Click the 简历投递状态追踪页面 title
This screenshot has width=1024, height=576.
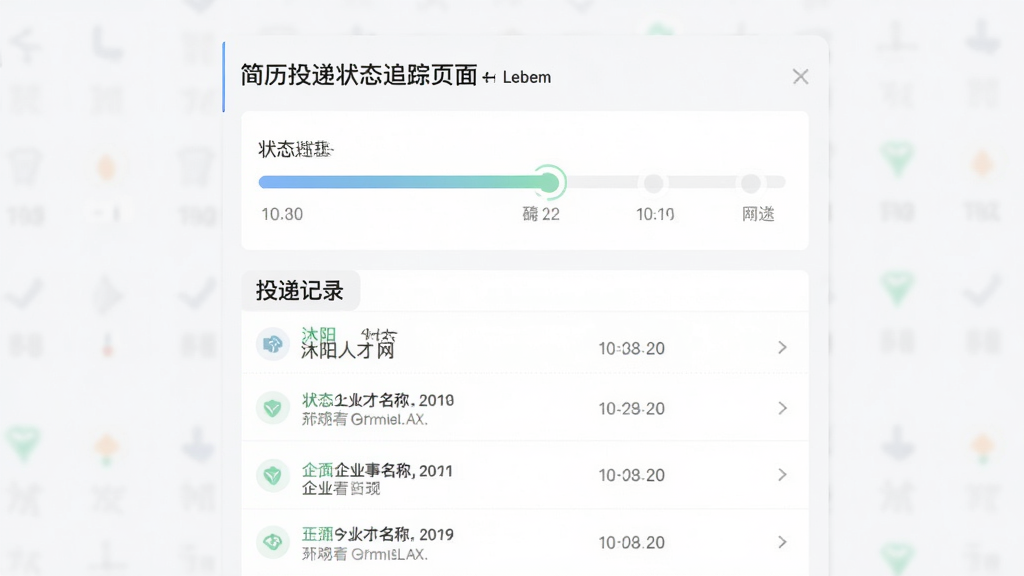tap(359, 75)
